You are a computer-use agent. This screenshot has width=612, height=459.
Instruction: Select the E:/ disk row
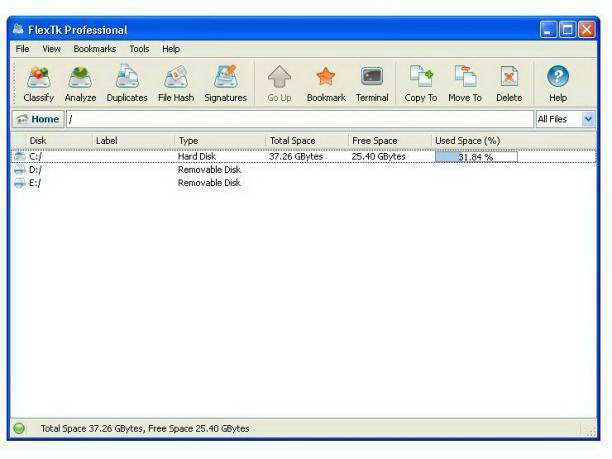point(304,183)
